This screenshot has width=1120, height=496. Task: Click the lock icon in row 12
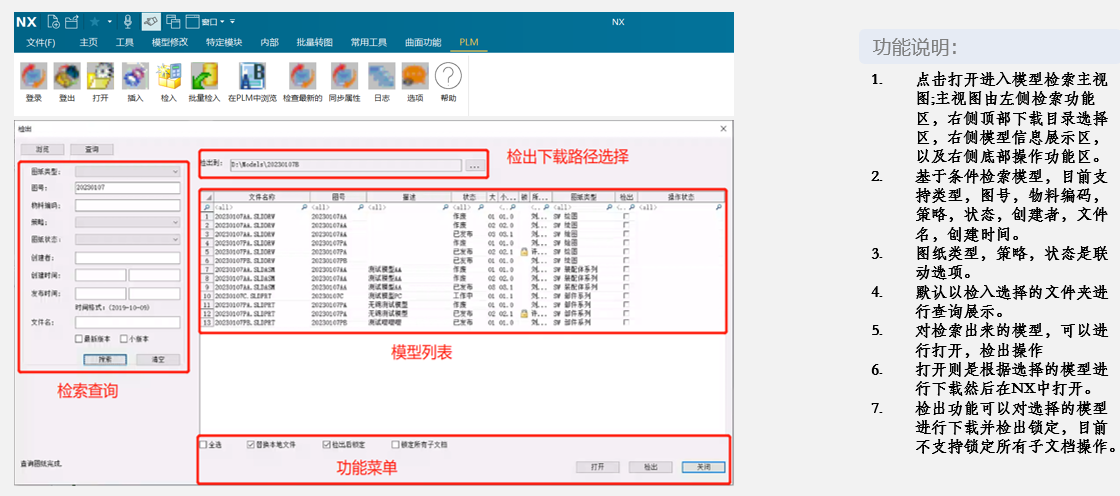tap(524, 314)
